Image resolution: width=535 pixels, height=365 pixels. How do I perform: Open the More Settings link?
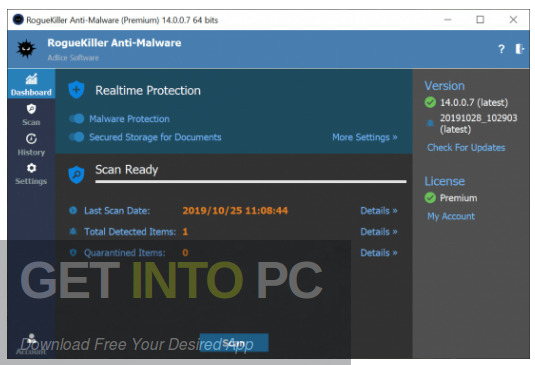(365, 137)
